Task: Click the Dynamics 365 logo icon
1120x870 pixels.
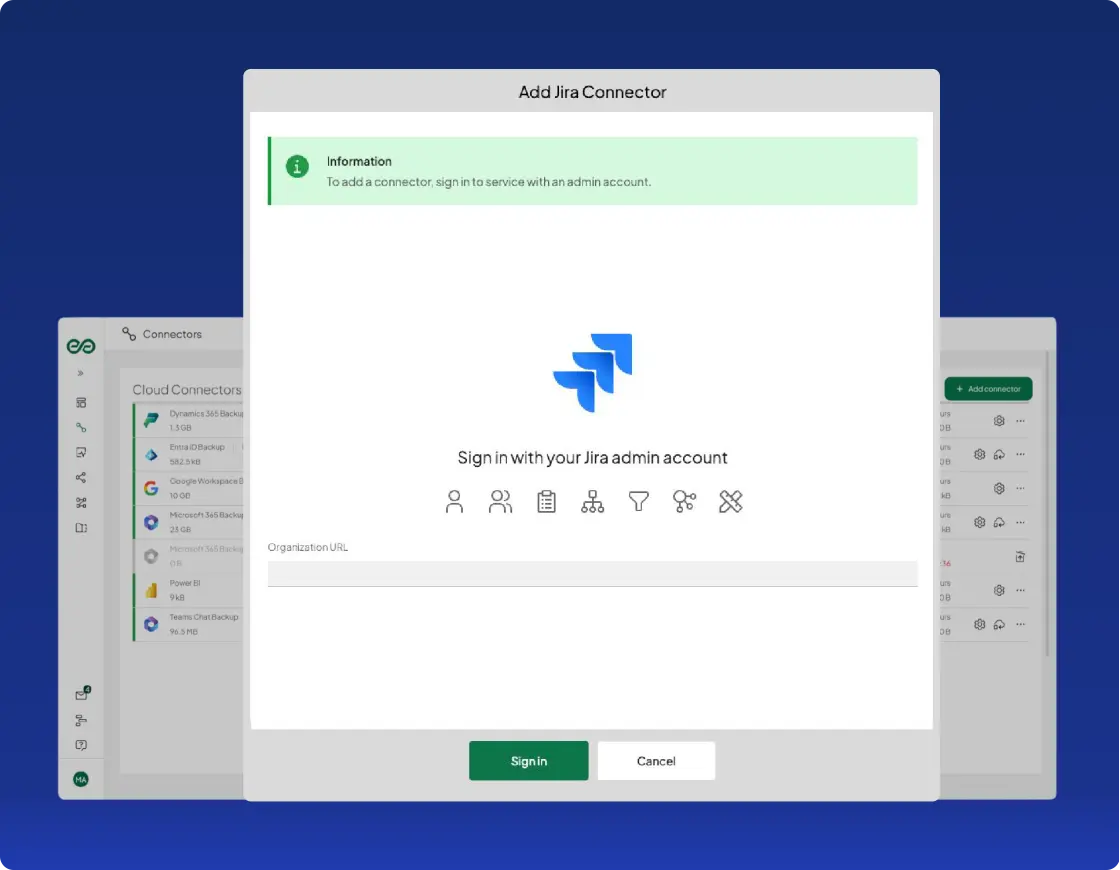Action: coord(151,420)
